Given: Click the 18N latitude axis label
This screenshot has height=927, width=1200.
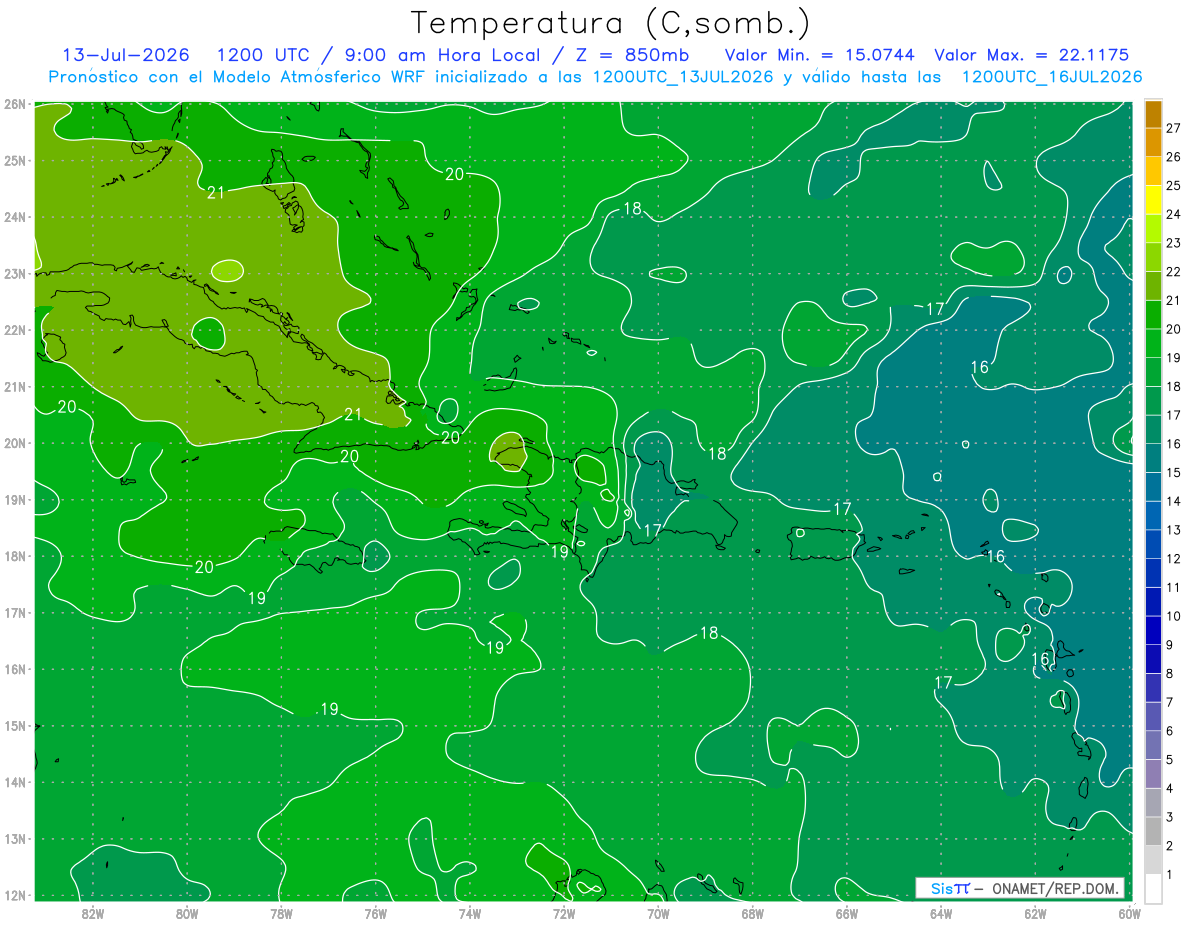Looking at the screenshot, I should pos(14,556).
